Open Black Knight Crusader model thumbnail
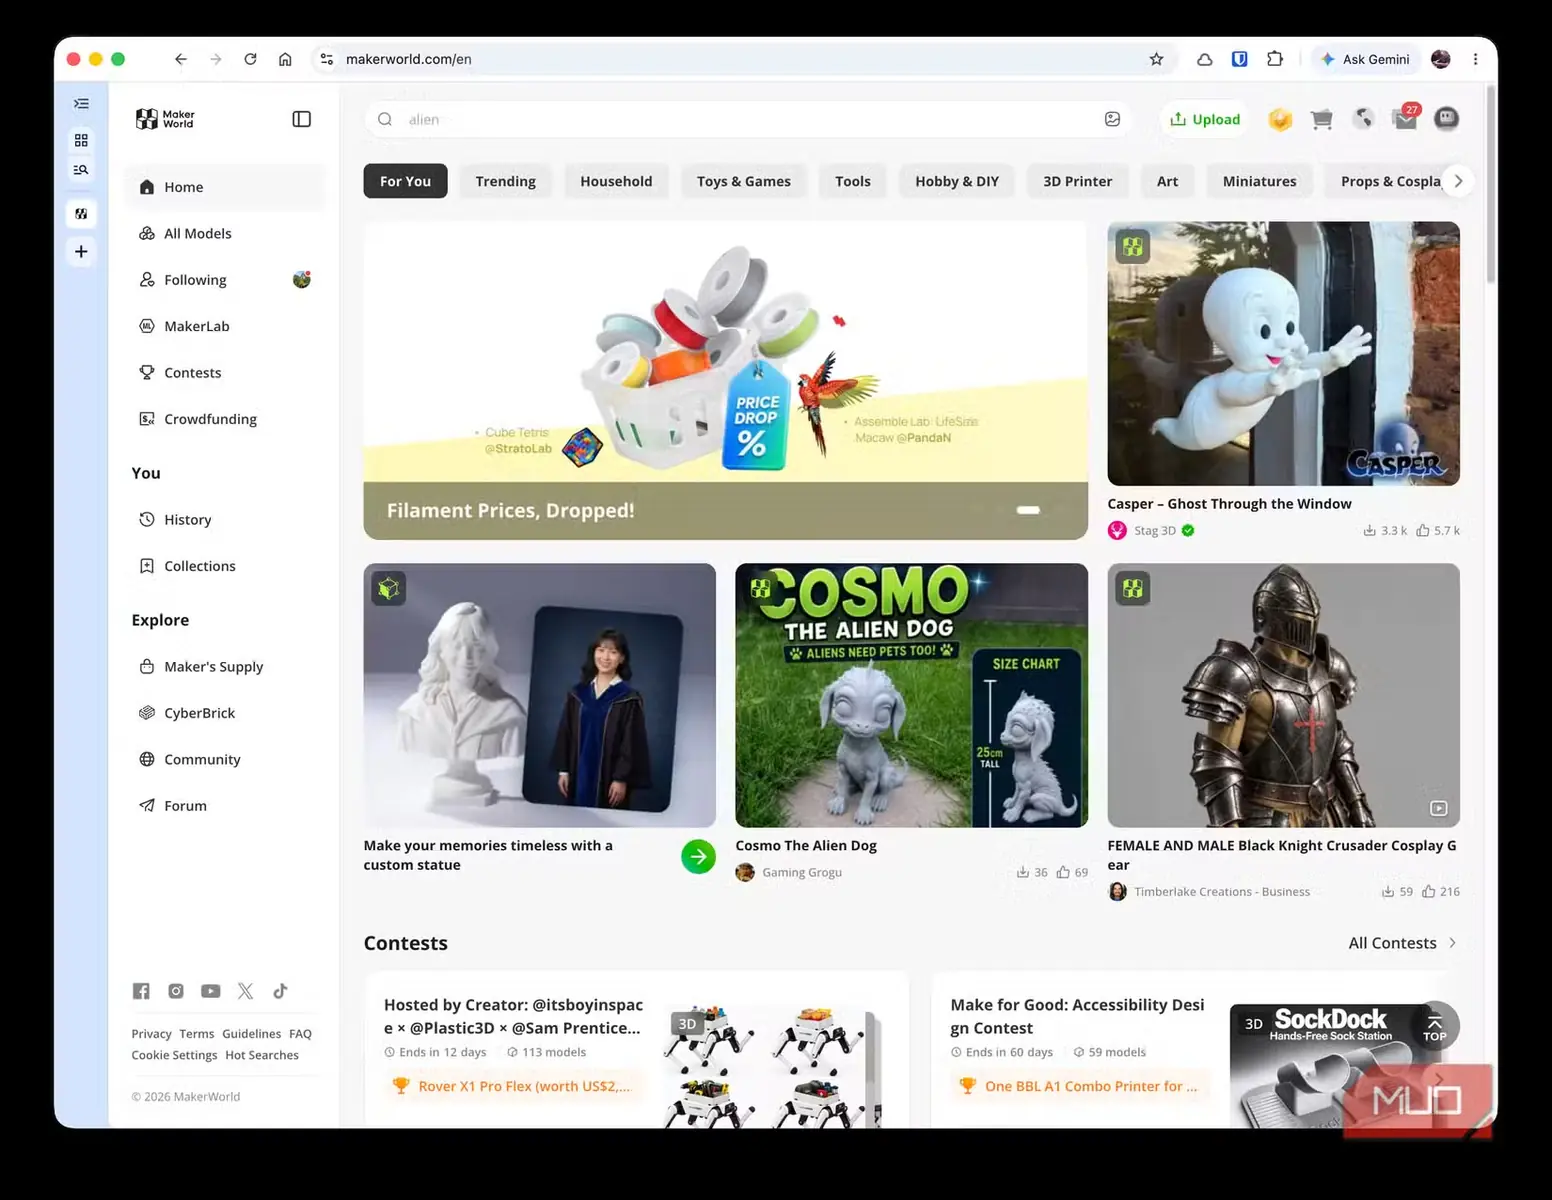 click(1283, 695)
